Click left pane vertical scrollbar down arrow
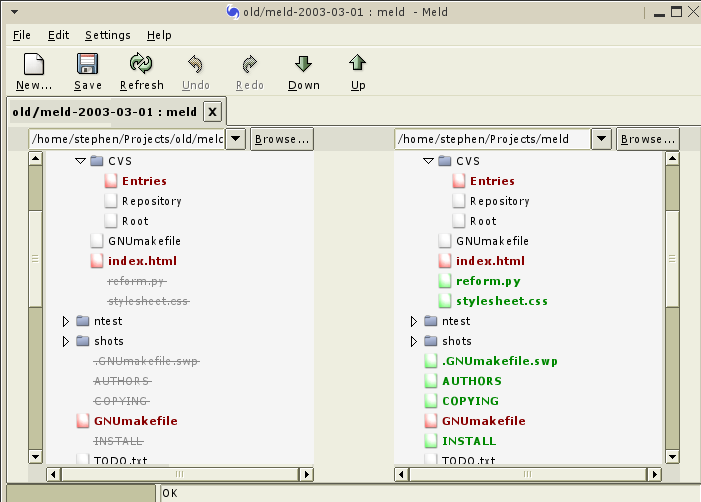This screenshot has height=502, width=701. tap(35, 456)
